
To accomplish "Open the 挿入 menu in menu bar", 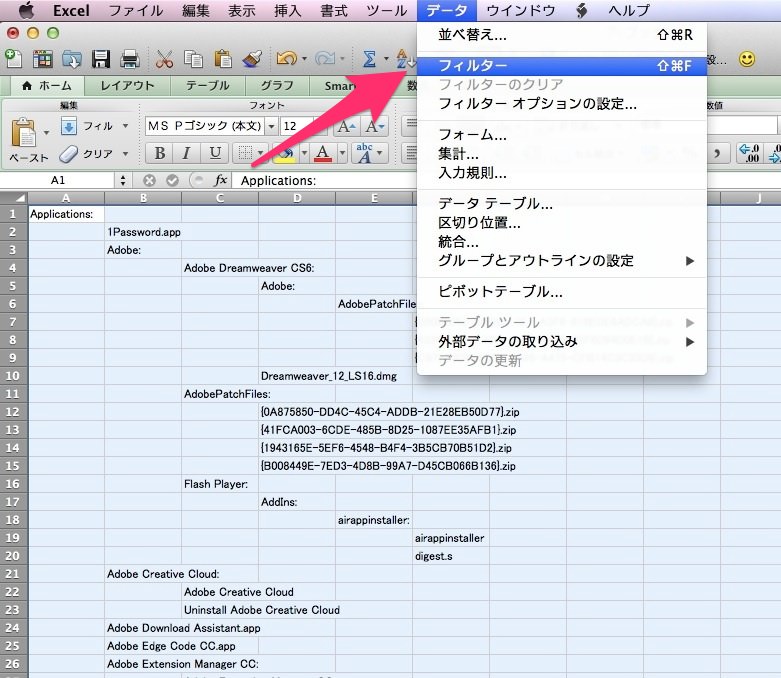I will tap(288, 10).
